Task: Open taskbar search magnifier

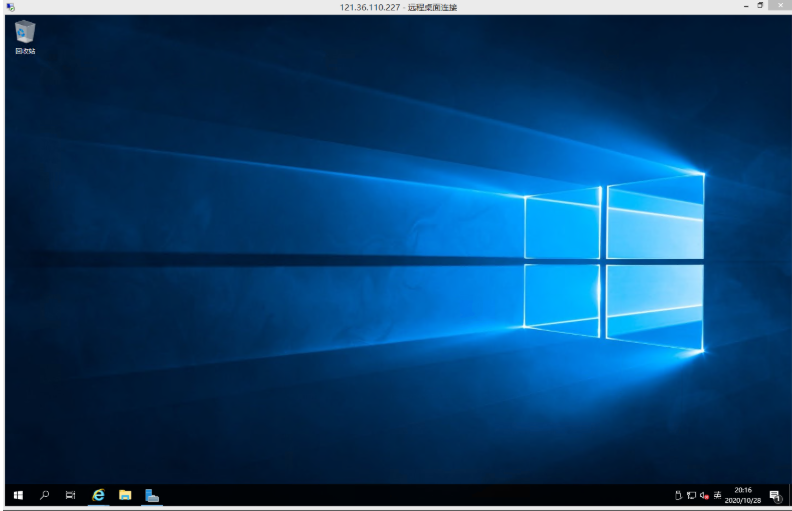Action: pos(44,495)
